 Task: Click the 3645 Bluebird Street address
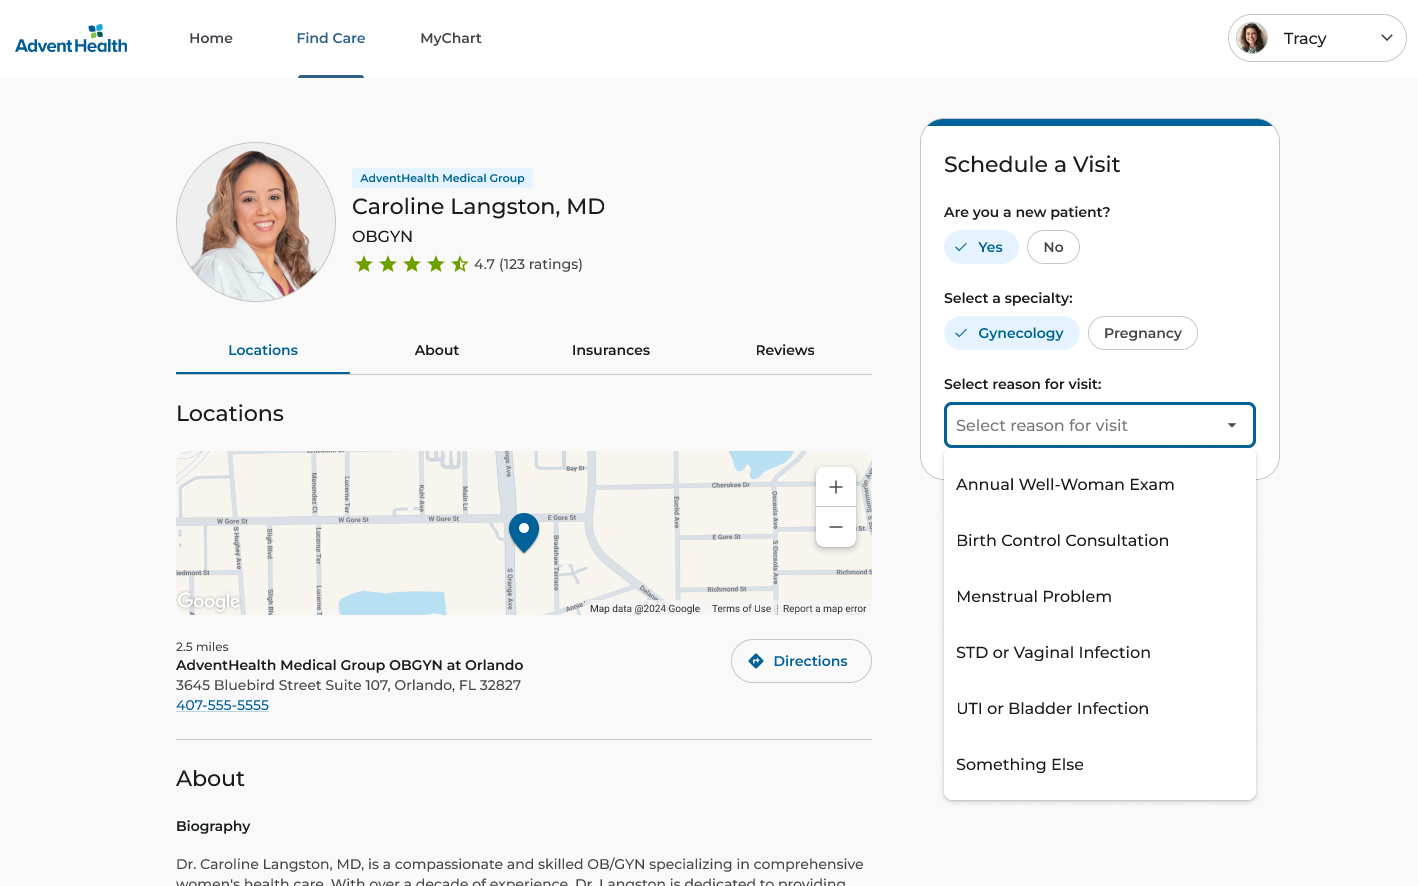click(348, 685)
